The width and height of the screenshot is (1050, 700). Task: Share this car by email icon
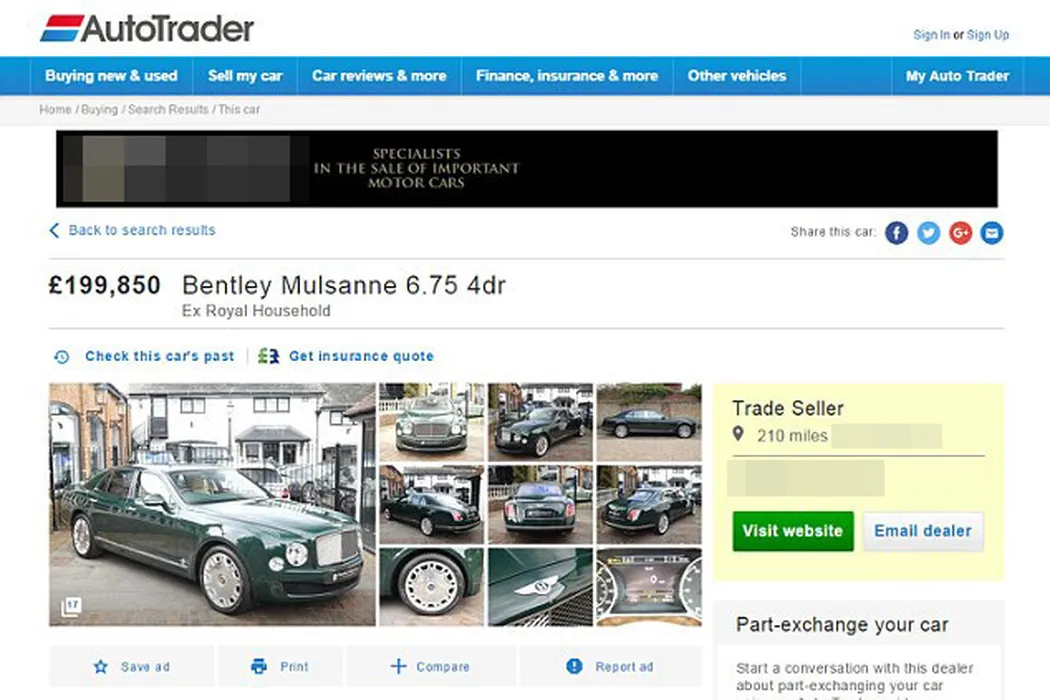[992, 232]
